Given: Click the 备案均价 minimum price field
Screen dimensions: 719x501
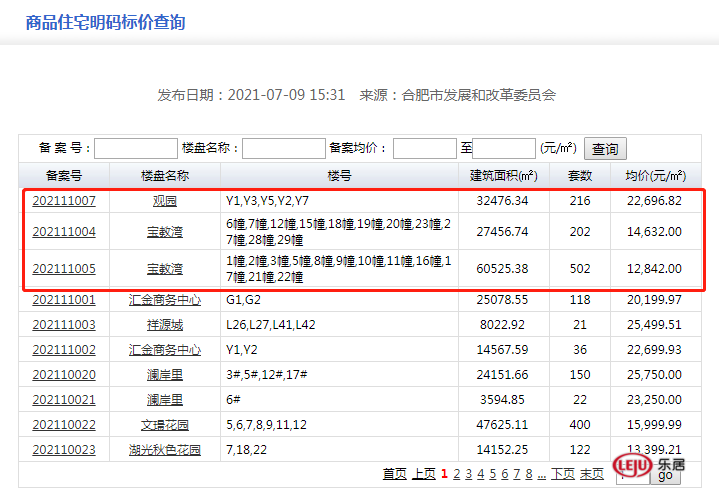Looking at the screenshot, I should click(425, 149).
